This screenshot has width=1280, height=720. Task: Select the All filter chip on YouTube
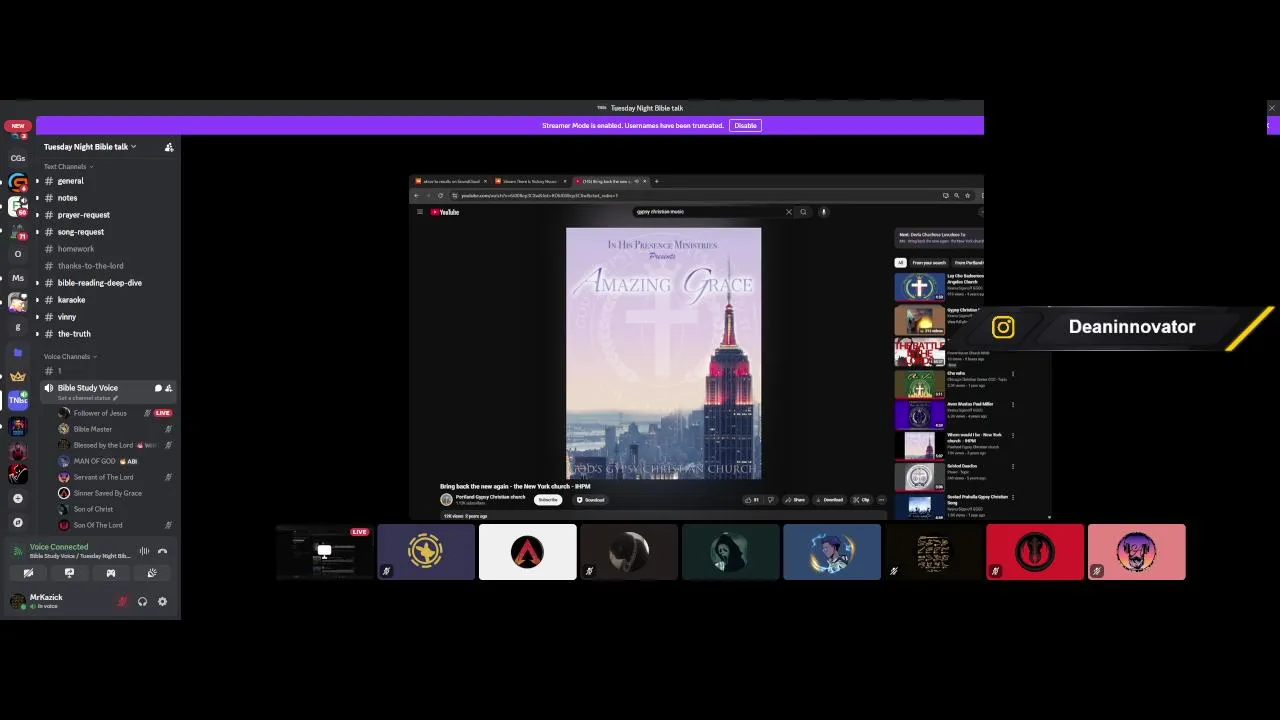click(x=900, y=263)
